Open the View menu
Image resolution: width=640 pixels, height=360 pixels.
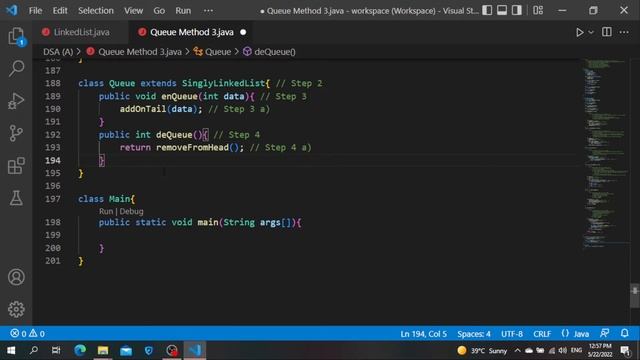click(133, 11)
